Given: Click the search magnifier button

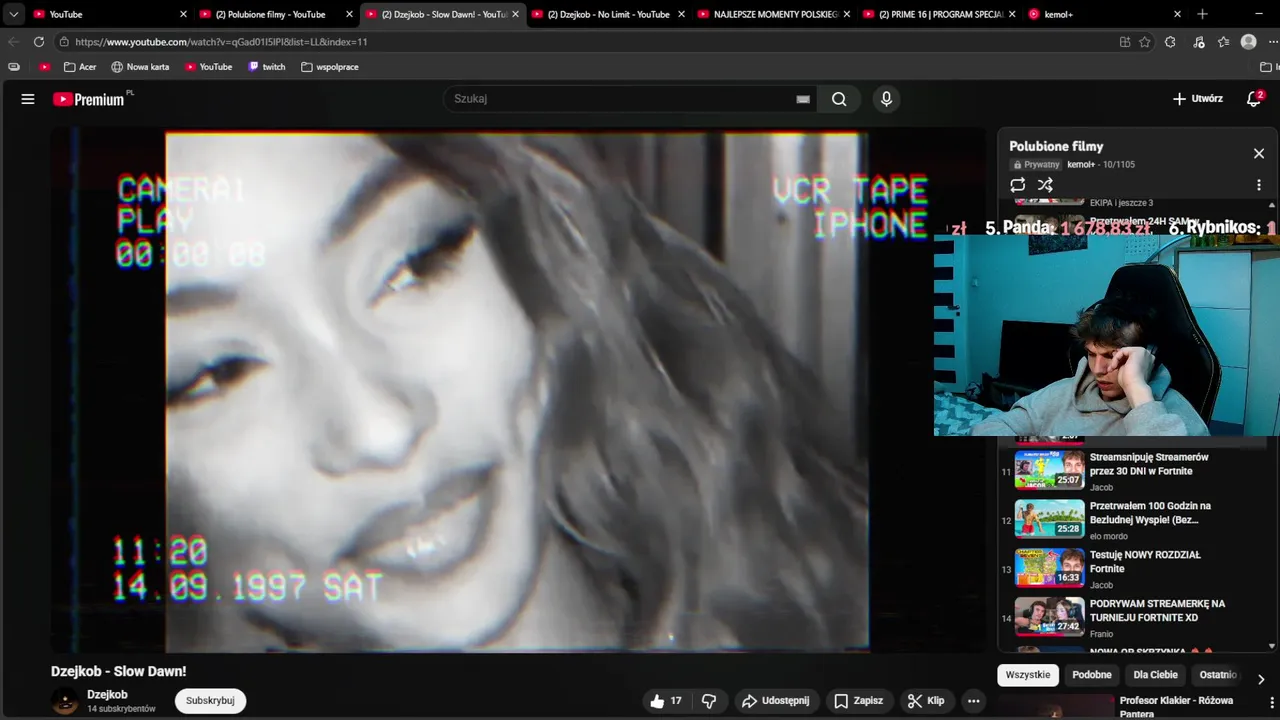Looking at the screenshot, I should [839, 99].
